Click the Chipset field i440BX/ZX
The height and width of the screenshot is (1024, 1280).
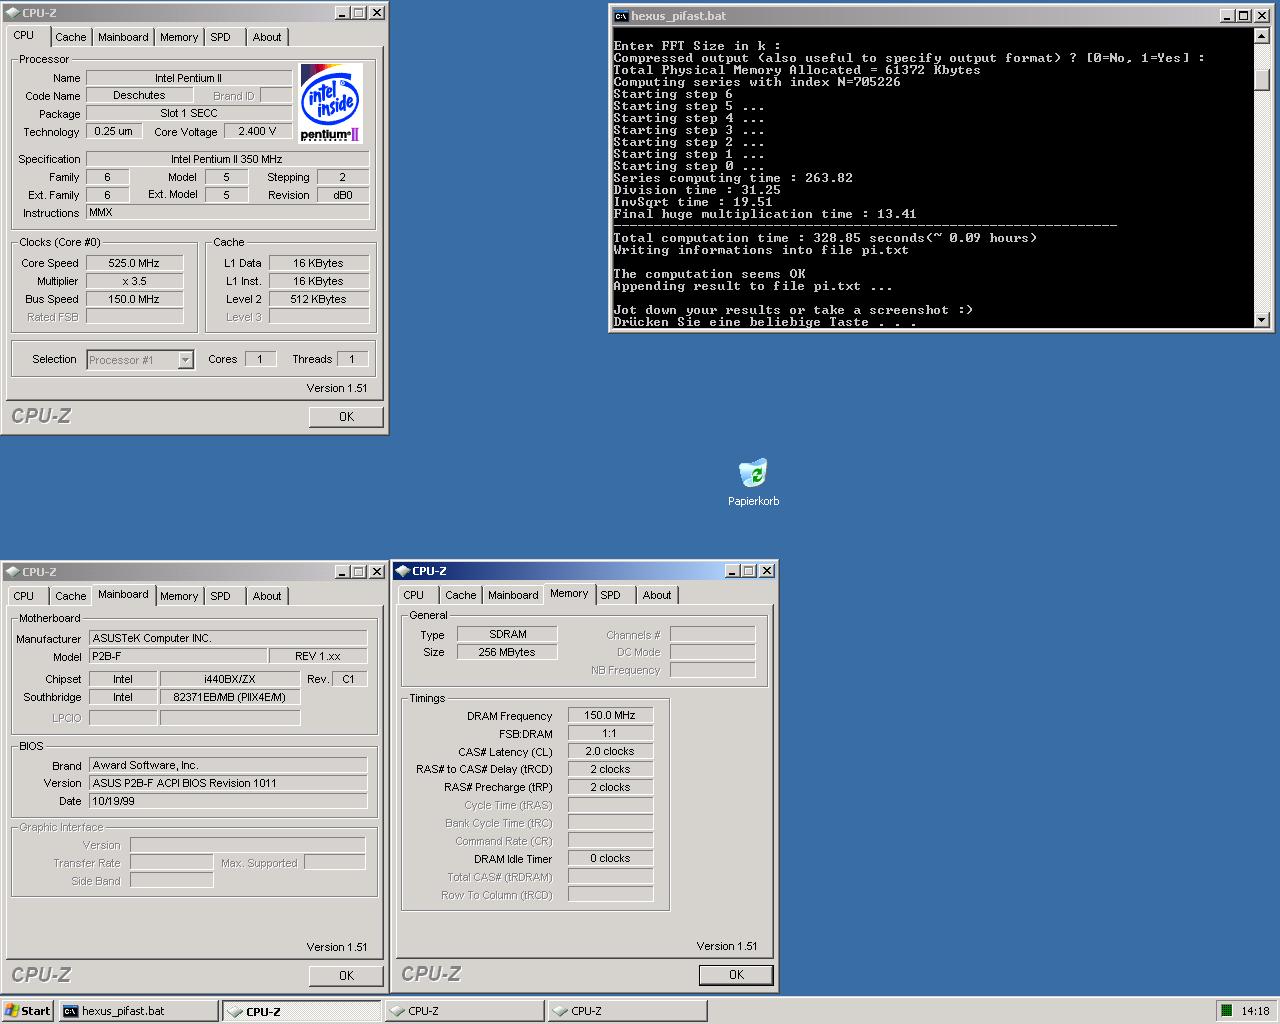(x=230, y=679)
